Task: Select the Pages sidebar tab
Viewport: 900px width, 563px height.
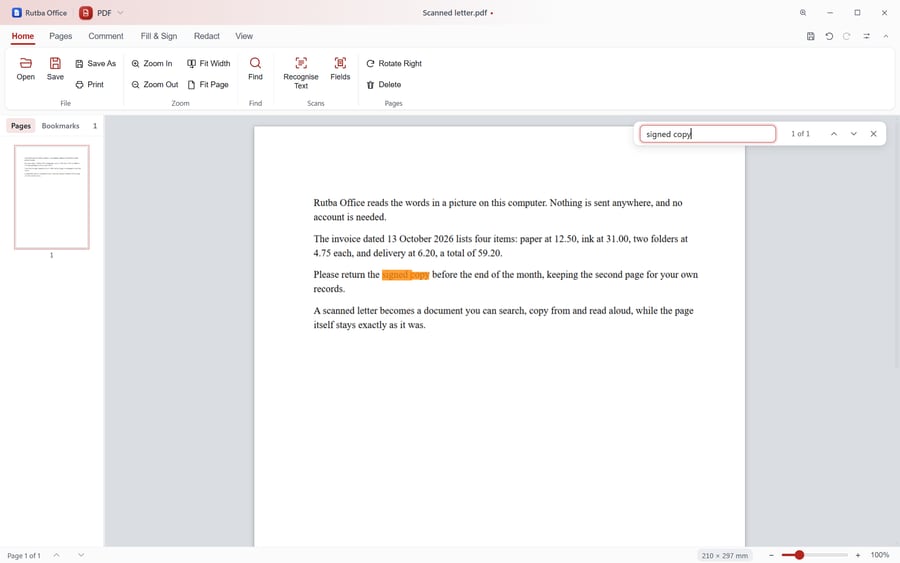Action: click(21, 126)
